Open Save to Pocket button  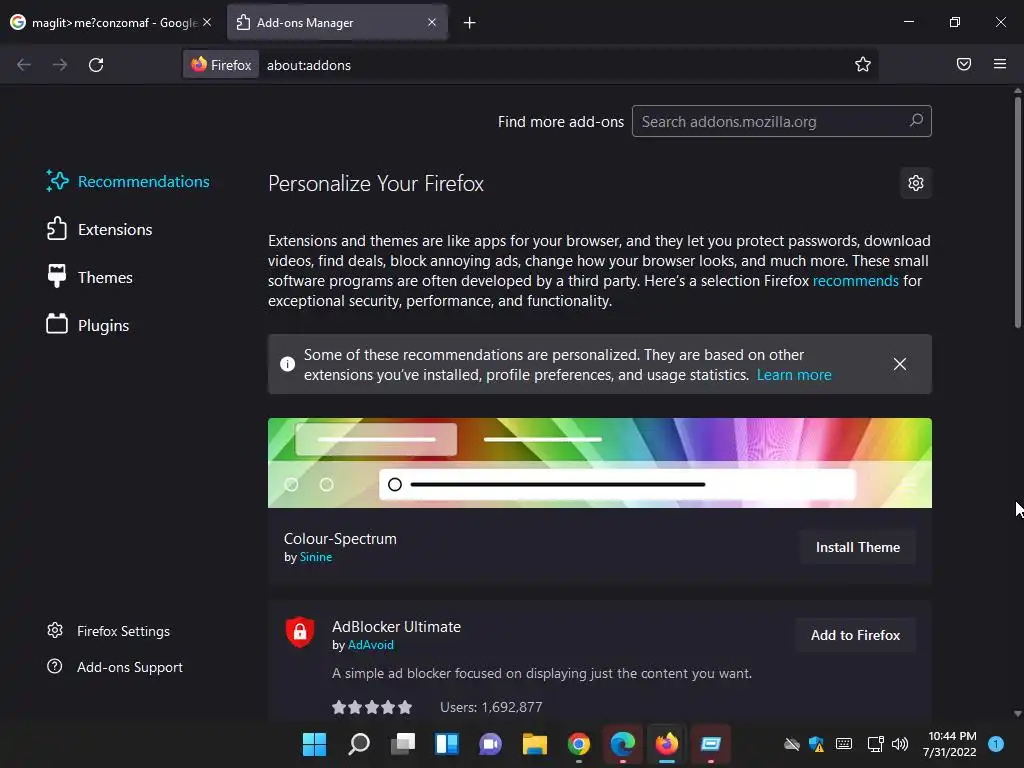coord(963,64)
